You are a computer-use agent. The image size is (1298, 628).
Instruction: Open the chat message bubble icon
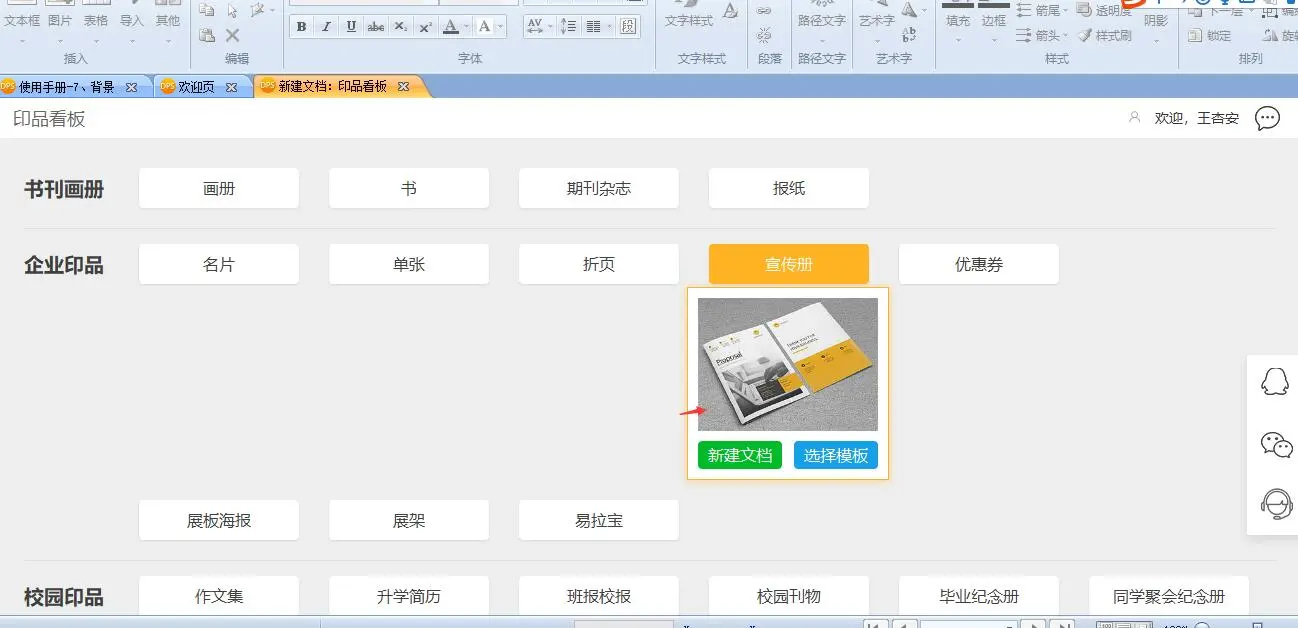click(x=1267, y=118)
